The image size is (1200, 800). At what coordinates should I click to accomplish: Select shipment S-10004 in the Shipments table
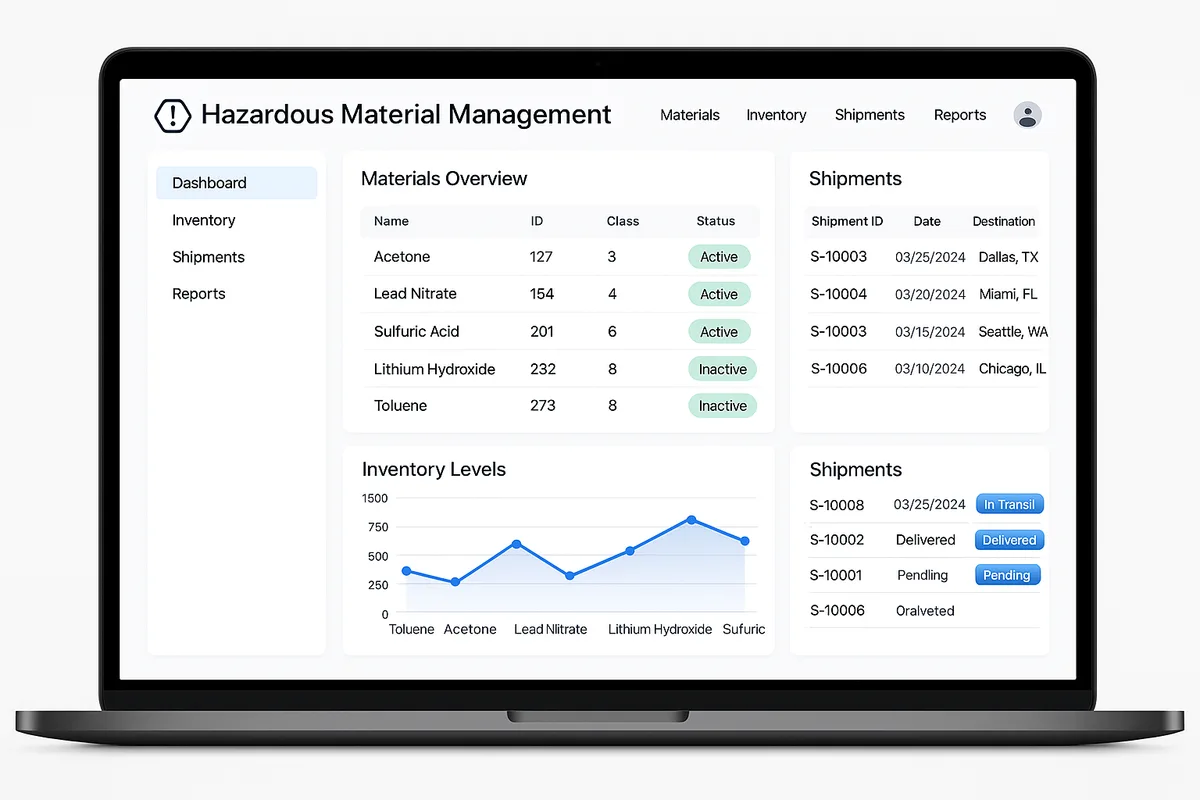click(838, 294)
